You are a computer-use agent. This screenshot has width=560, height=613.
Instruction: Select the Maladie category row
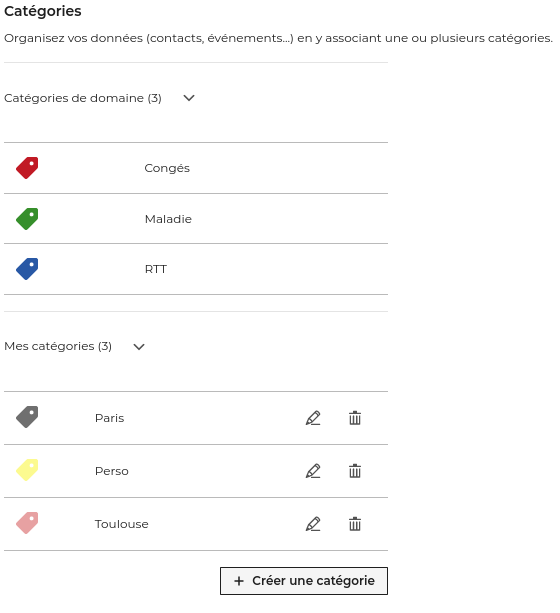(x=196, y=219)
